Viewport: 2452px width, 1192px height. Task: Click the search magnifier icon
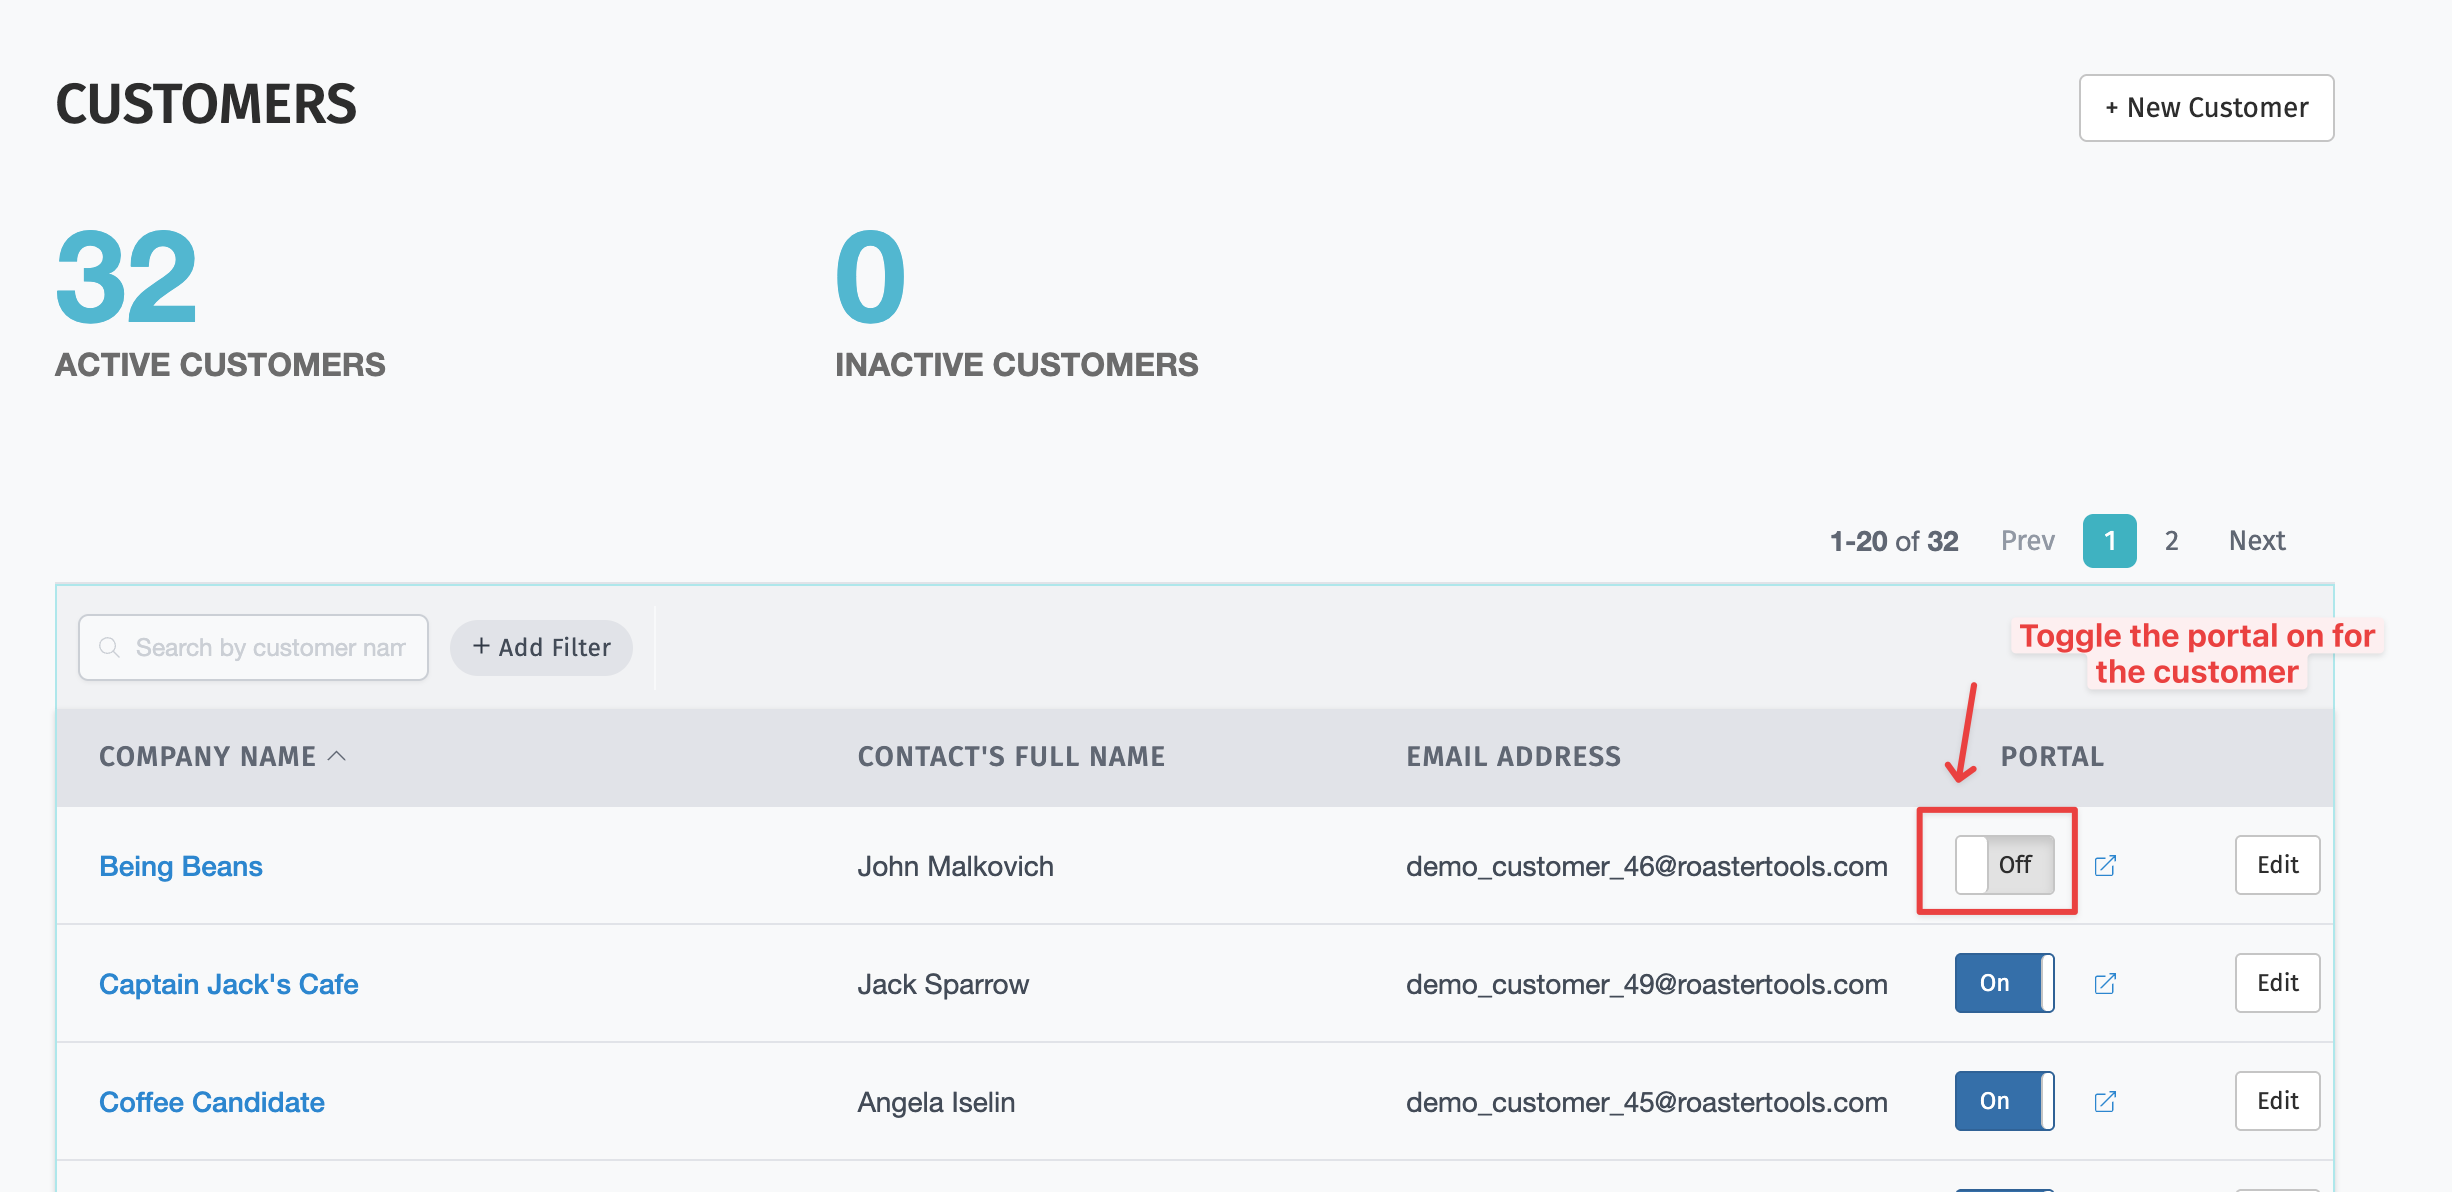click(x=110, y=648)
